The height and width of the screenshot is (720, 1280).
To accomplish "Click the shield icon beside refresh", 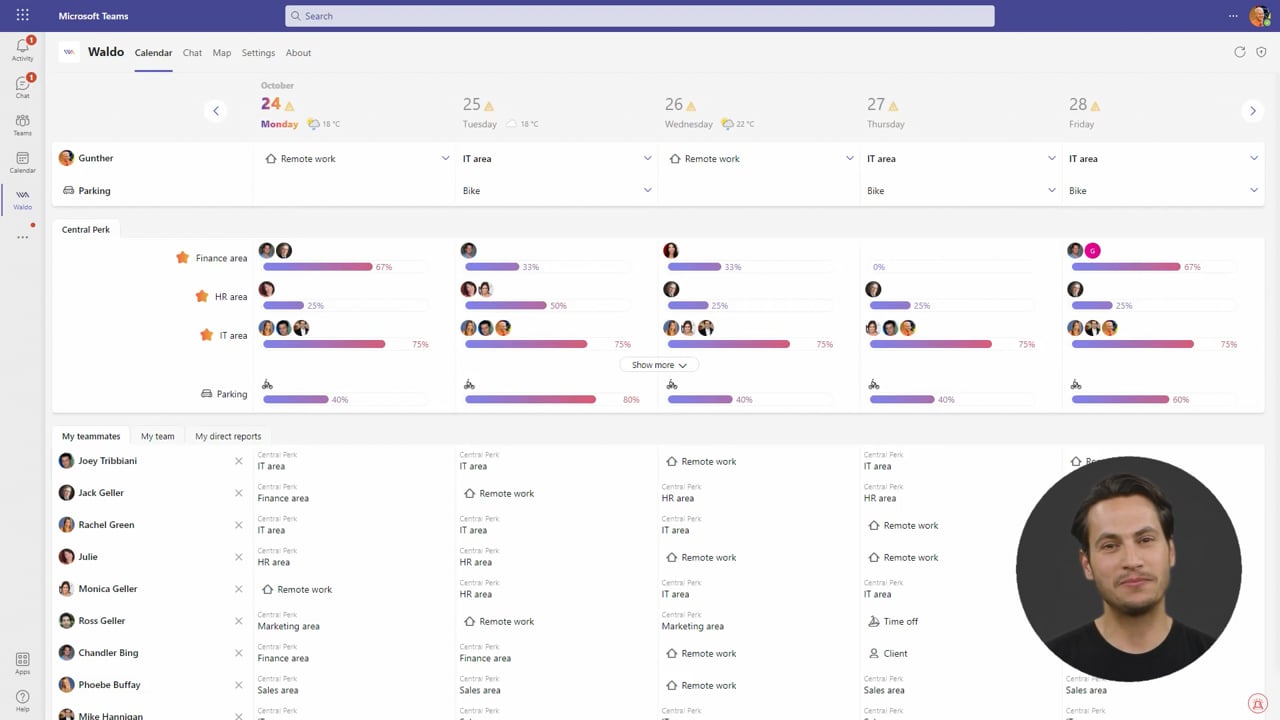I will click(x=1261, y=52).
